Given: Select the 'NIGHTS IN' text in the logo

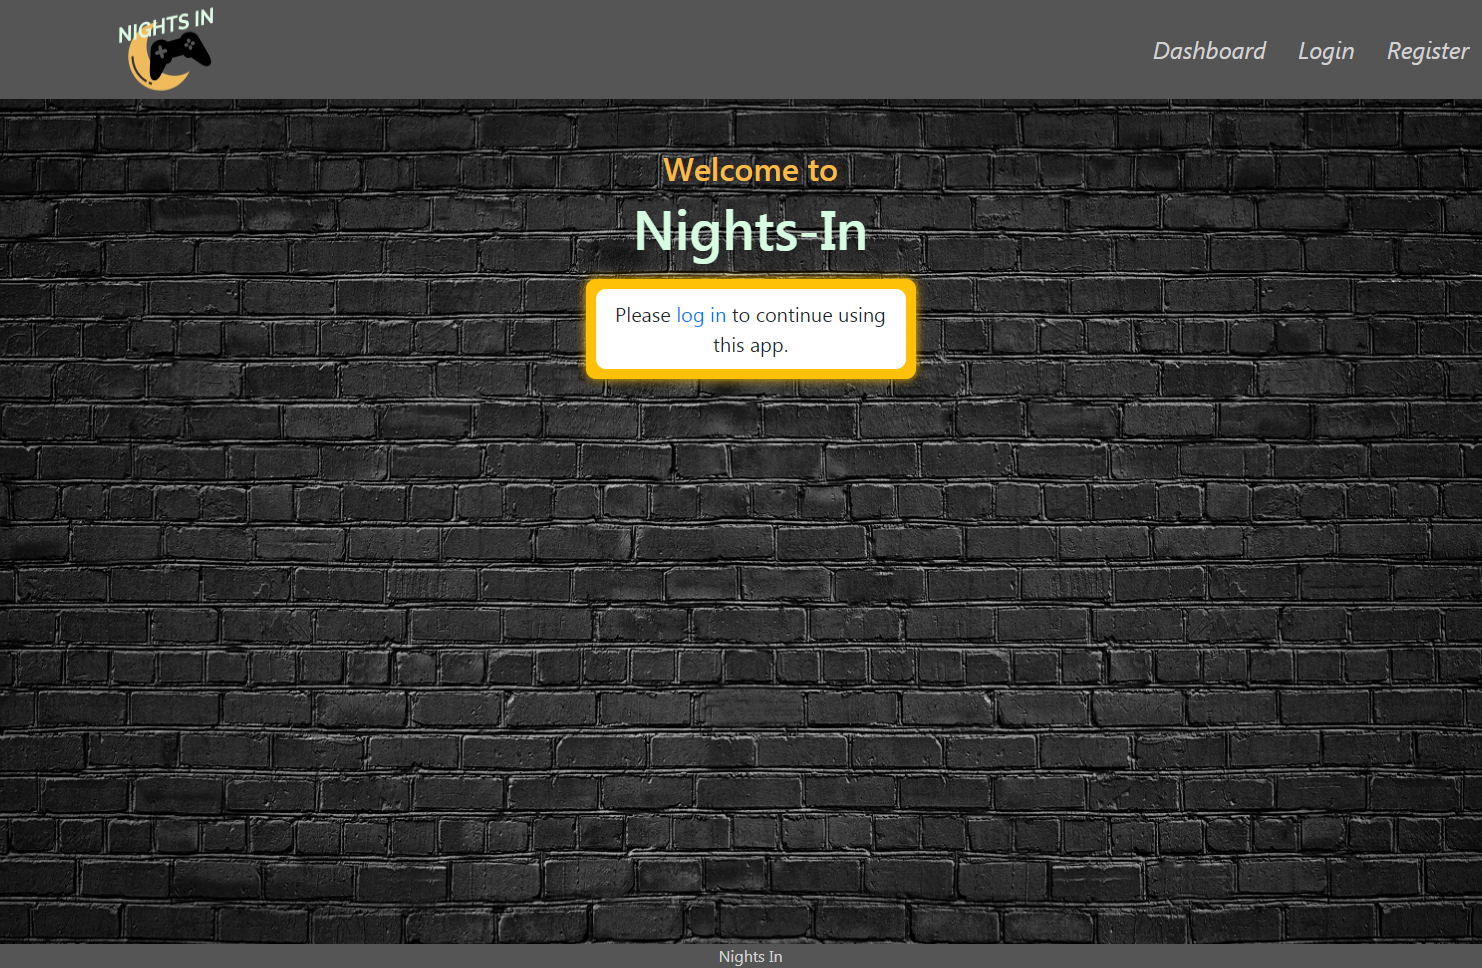Looking at the screenshot, I should coord(164,22).
